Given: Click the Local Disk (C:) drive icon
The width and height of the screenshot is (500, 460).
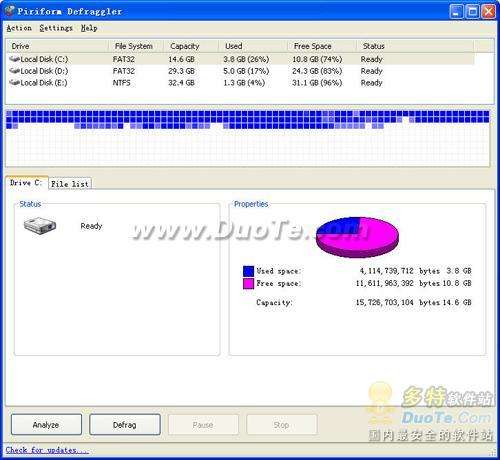Looking at the screenshot, I should (x=15, y=60).
